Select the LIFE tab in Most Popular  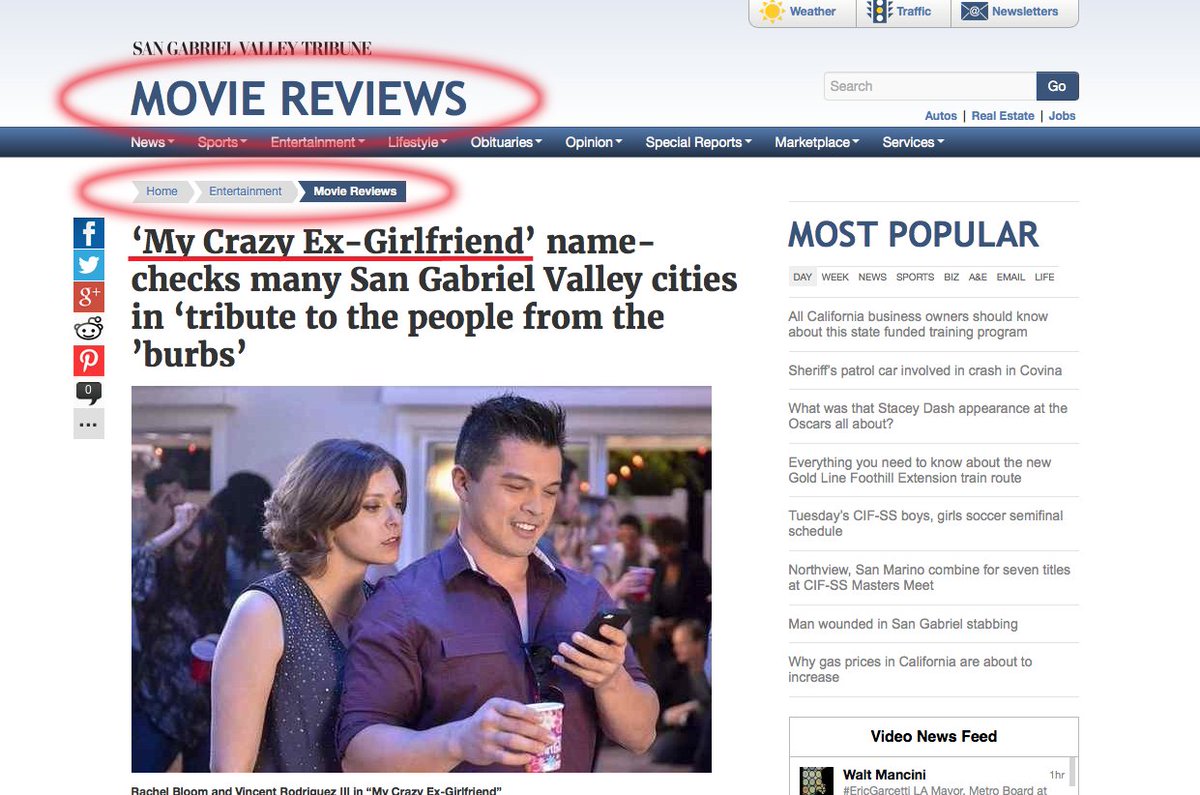[x=1044, y=277]
